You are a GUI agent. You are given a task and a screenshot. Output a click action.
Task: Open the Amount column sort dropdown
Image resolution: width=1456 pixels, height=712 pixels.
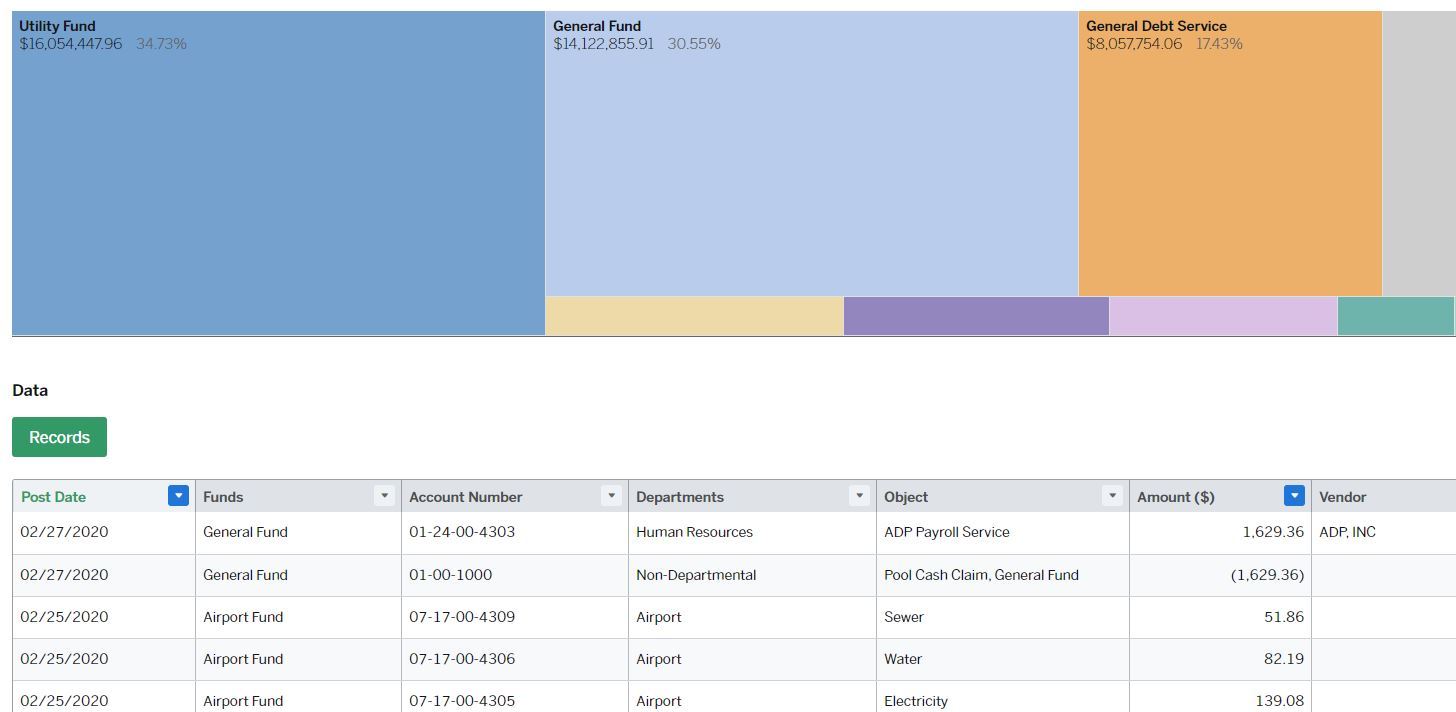(x=1293, y=495)
